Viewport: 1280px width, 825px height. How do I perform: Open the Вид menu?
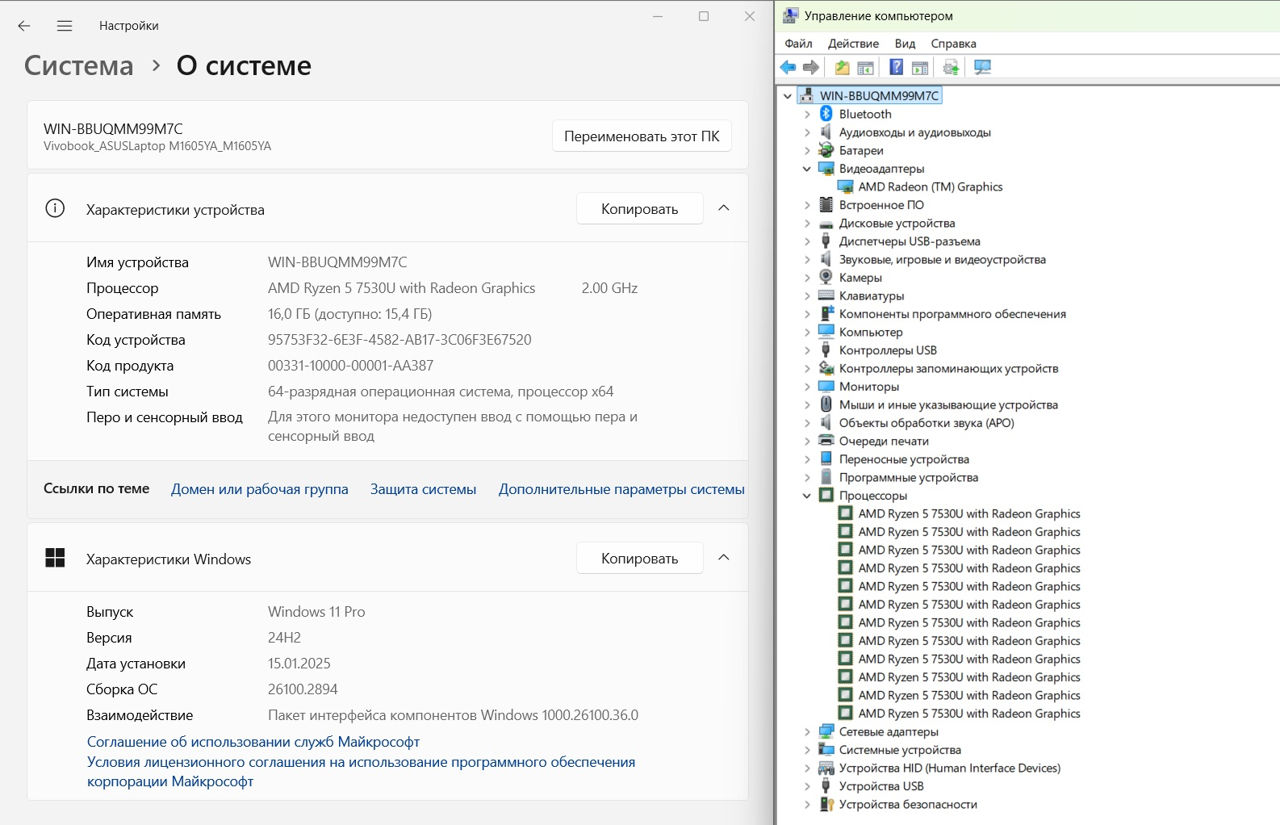click(x=905, y=44)
